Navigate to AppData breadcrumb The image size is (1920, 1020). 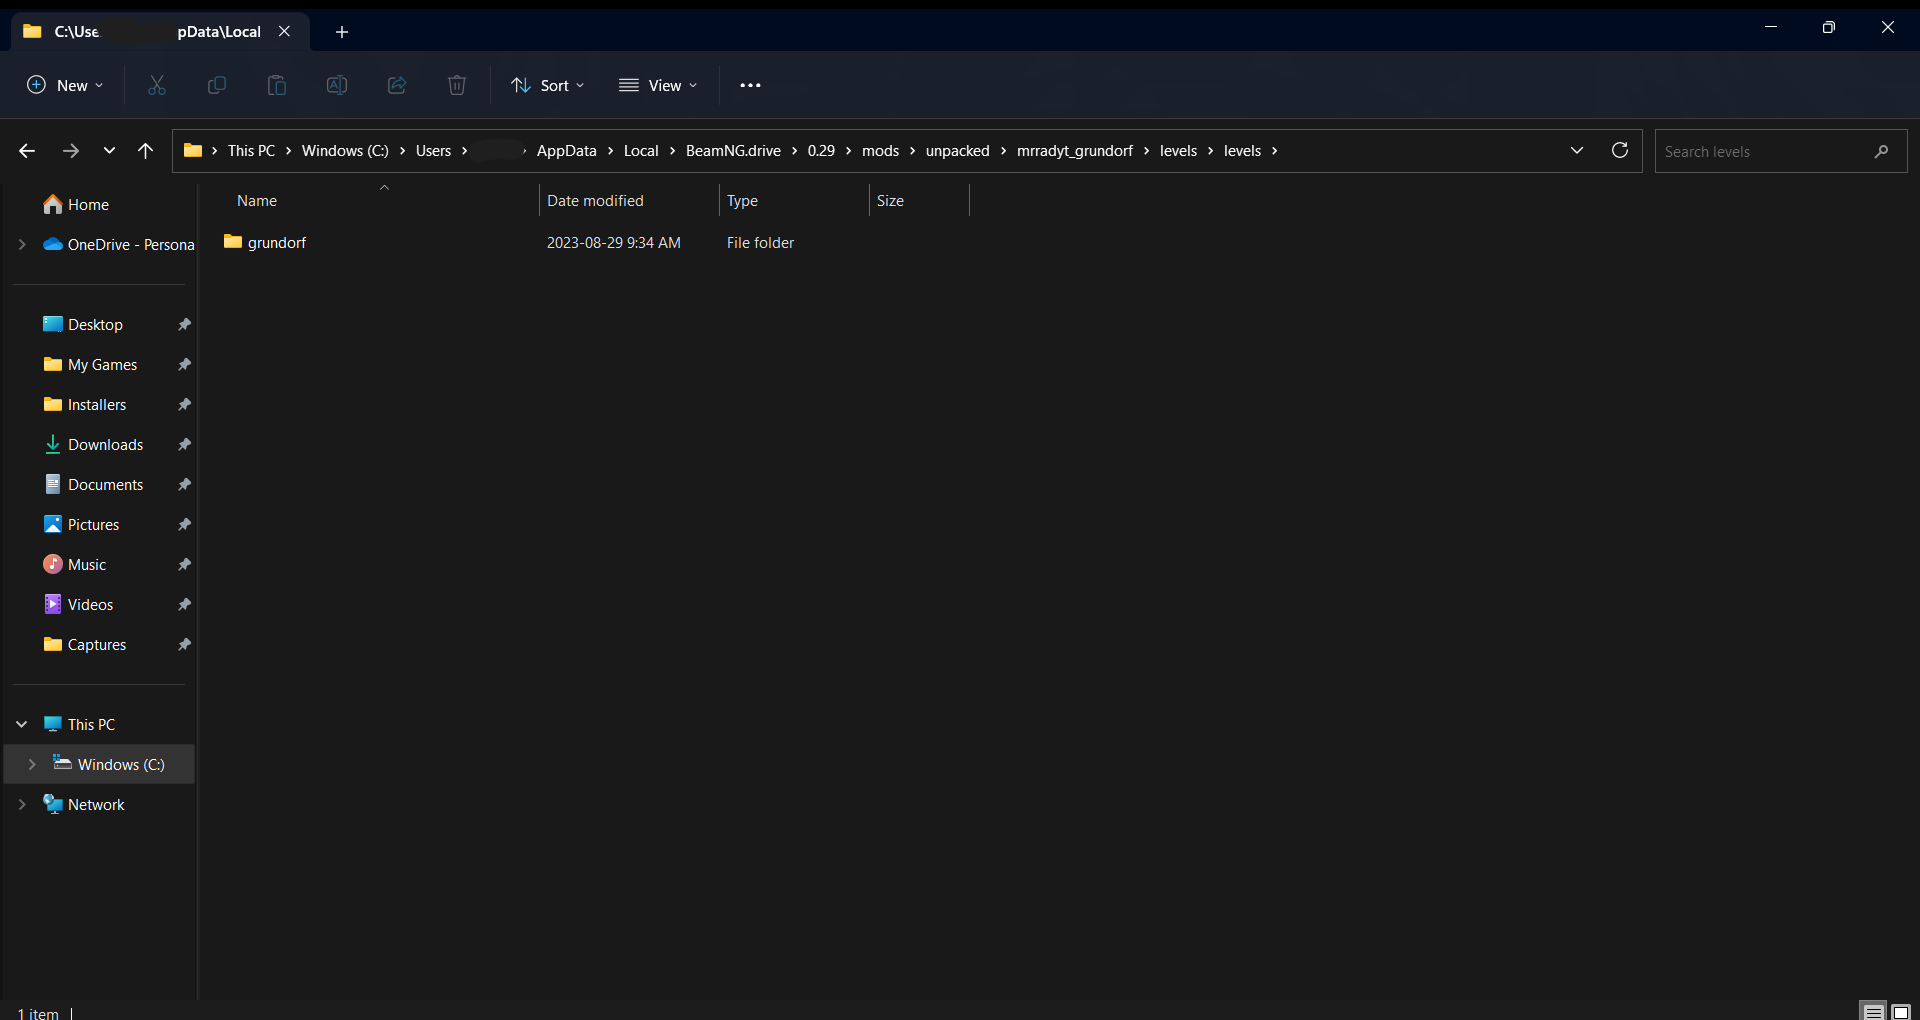coord(566,151)
